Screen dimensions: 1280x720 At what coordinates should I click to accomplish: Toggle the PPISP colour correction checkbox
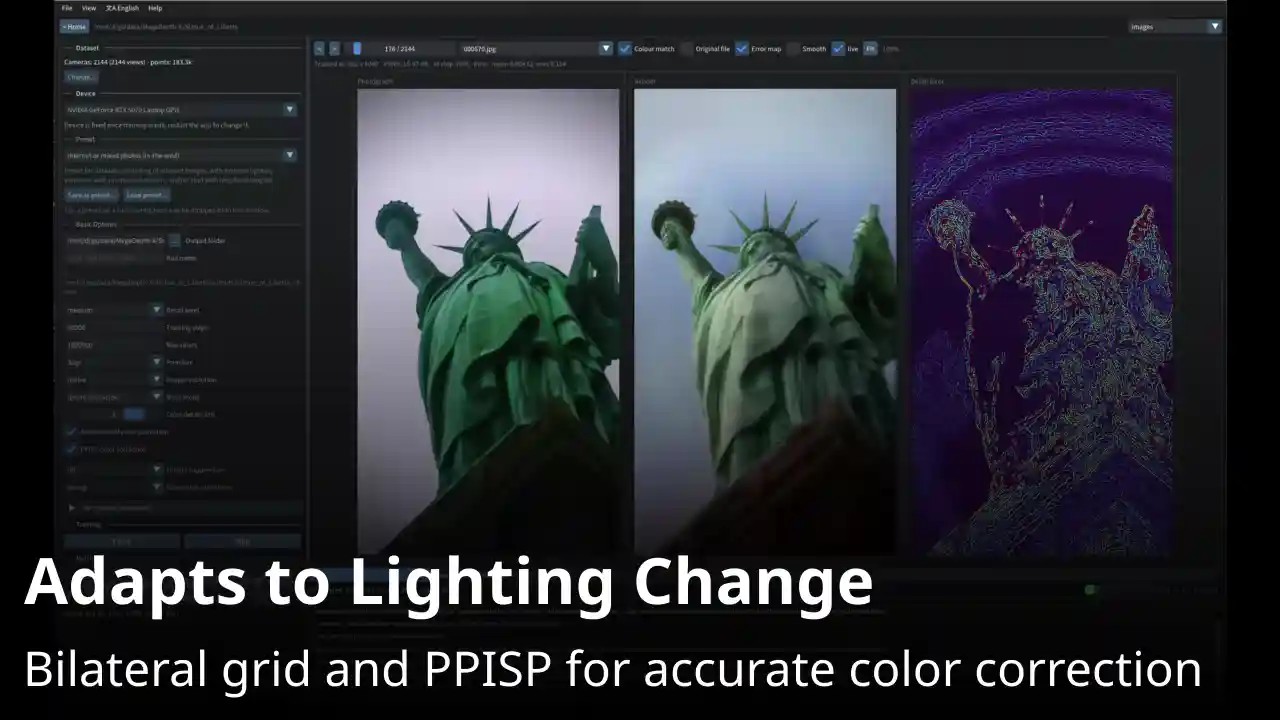click(71, 450)
